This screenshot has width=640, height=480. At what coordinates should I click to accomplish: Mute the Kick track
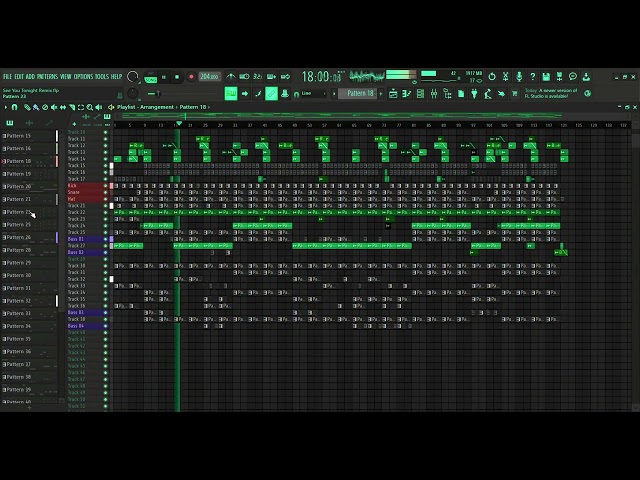(106, 186)
